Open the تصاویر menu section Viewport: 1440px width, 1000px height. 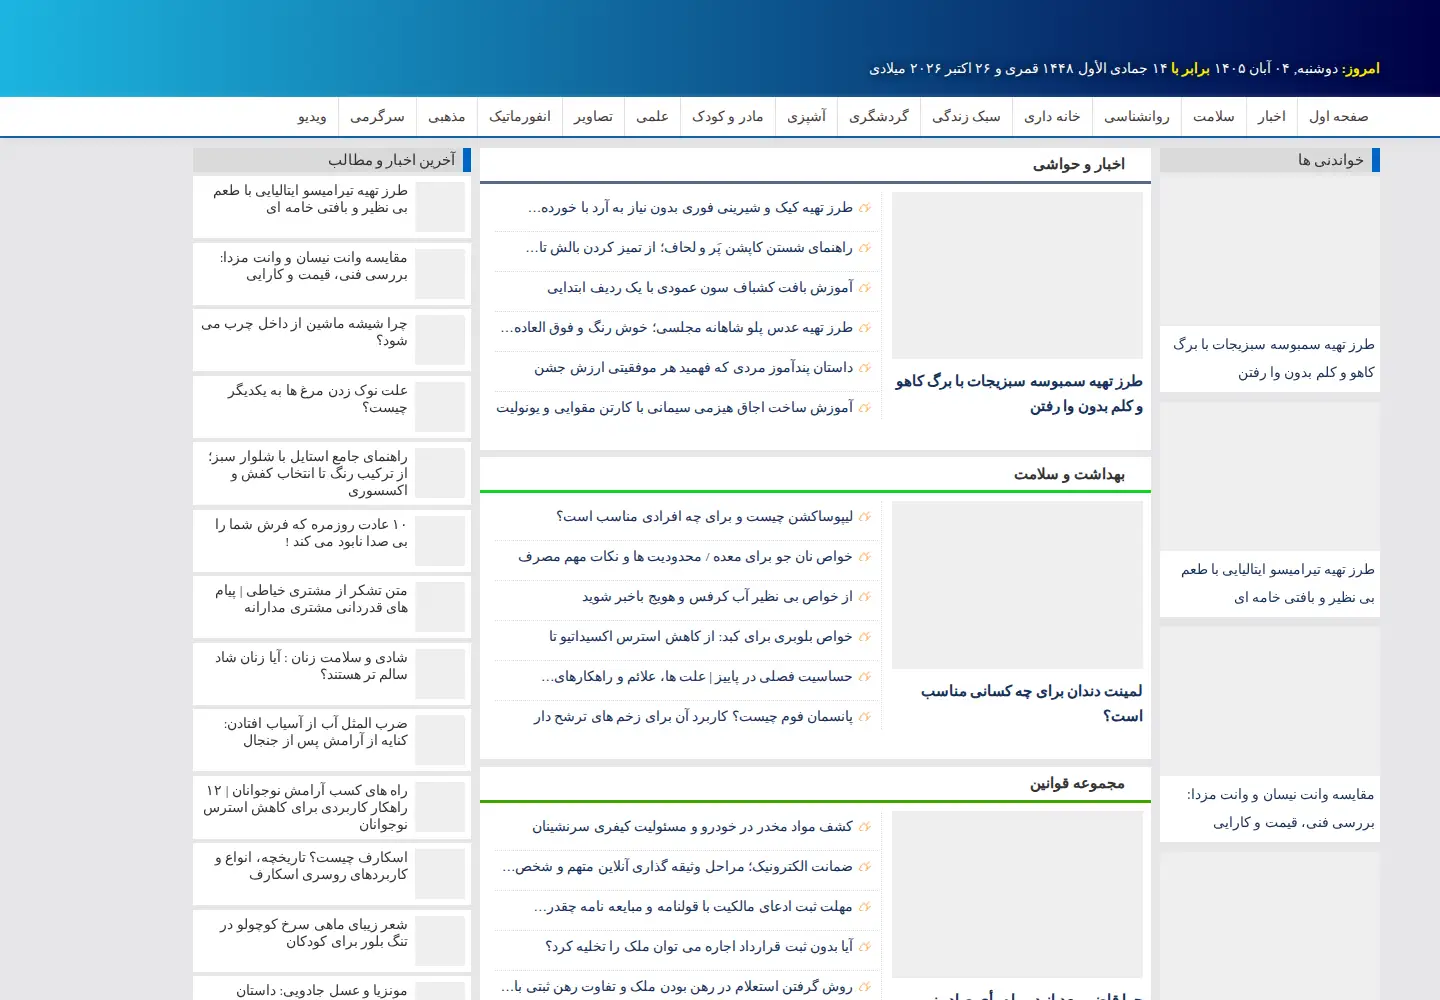[x=593, y=117]
